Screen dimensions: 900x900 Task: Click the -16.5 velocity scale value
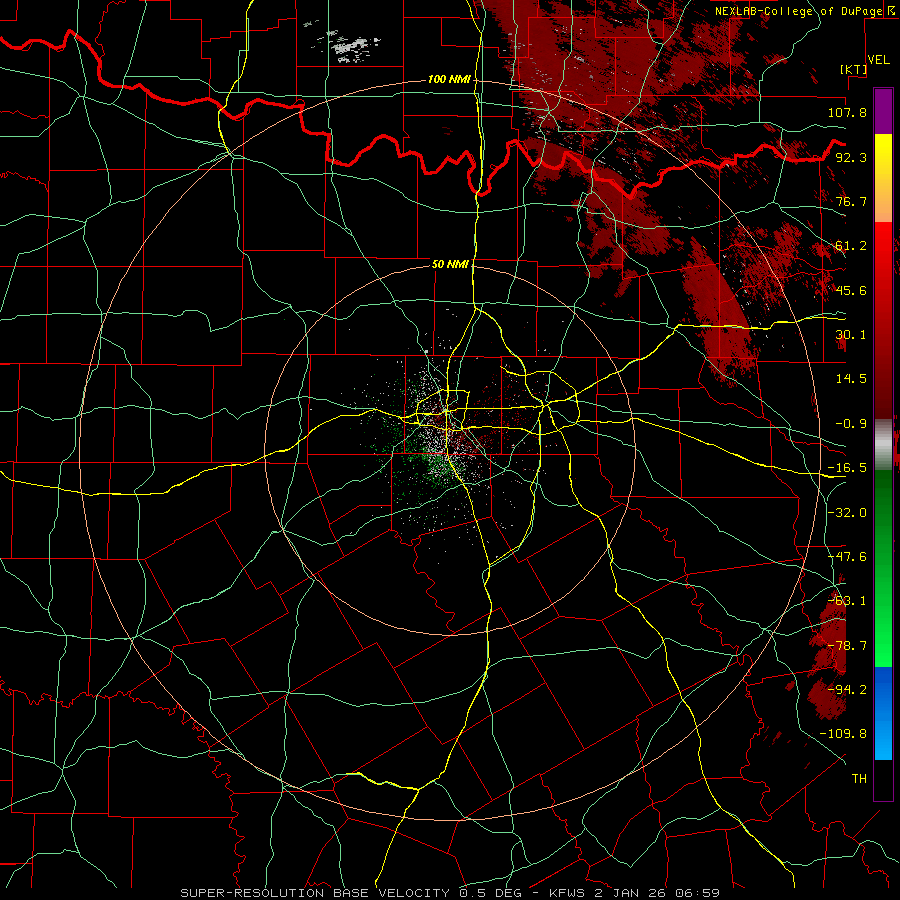click(847, 468)
